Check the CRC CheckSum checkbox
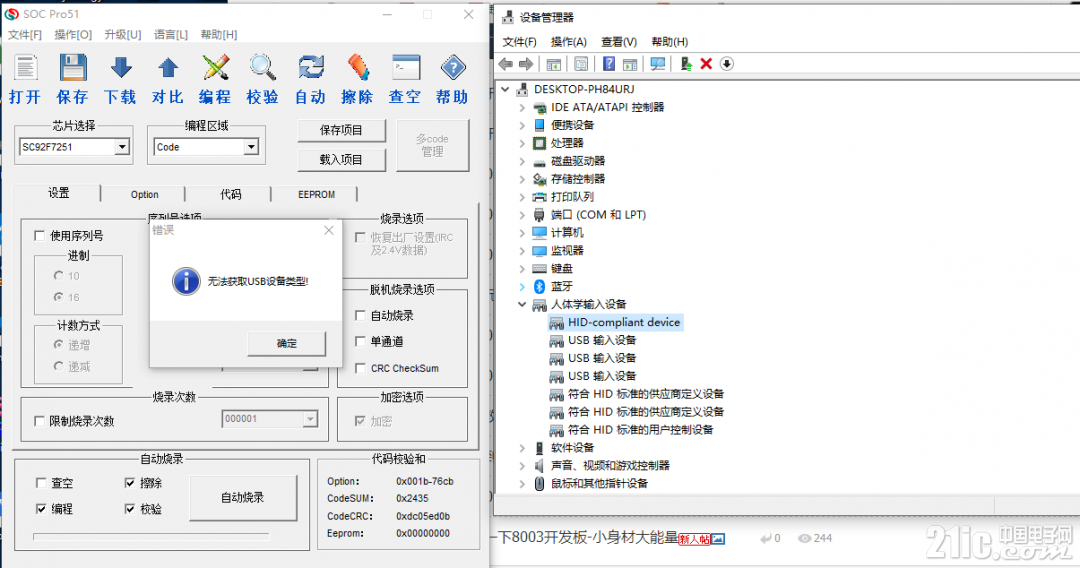1080x568 pixels. pyautogui.click(x=360, y=368)
